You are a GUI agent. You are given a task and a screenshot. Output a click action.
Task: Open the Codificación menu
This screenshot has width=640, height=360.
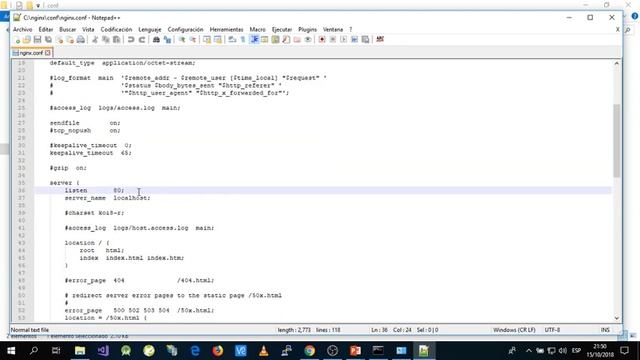[x=116, y=29]
